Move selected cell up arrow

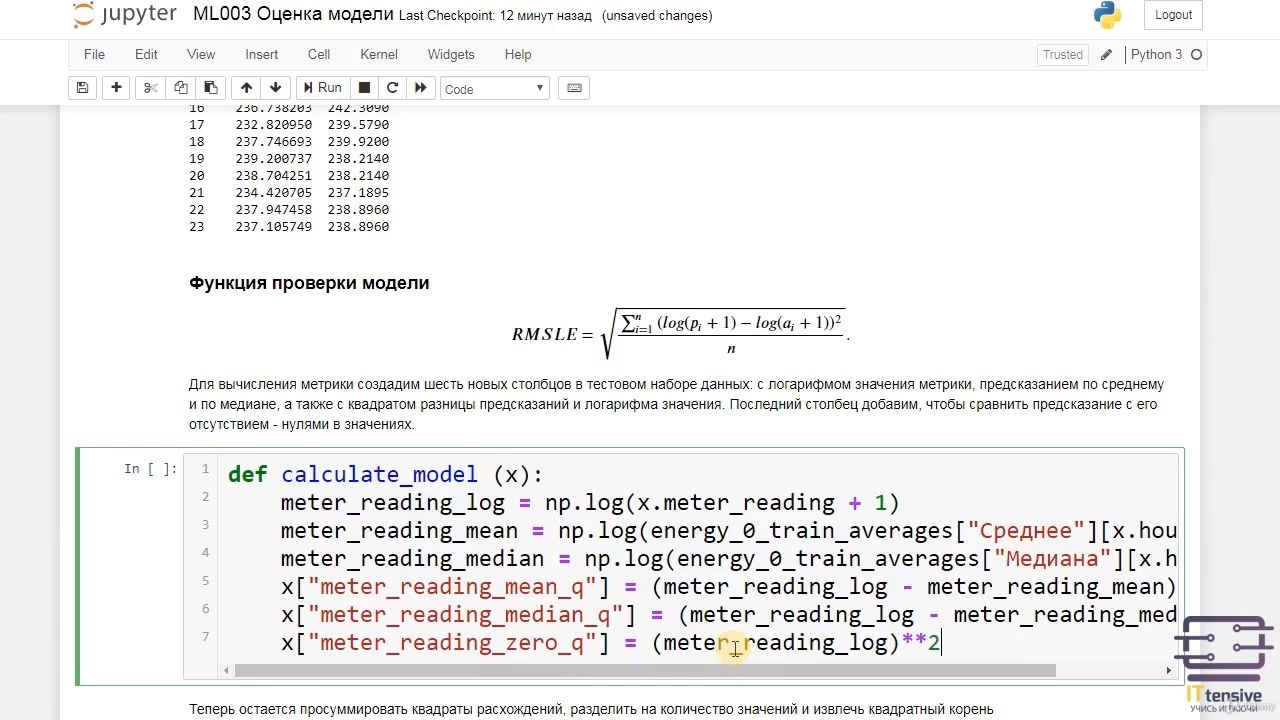247,88
